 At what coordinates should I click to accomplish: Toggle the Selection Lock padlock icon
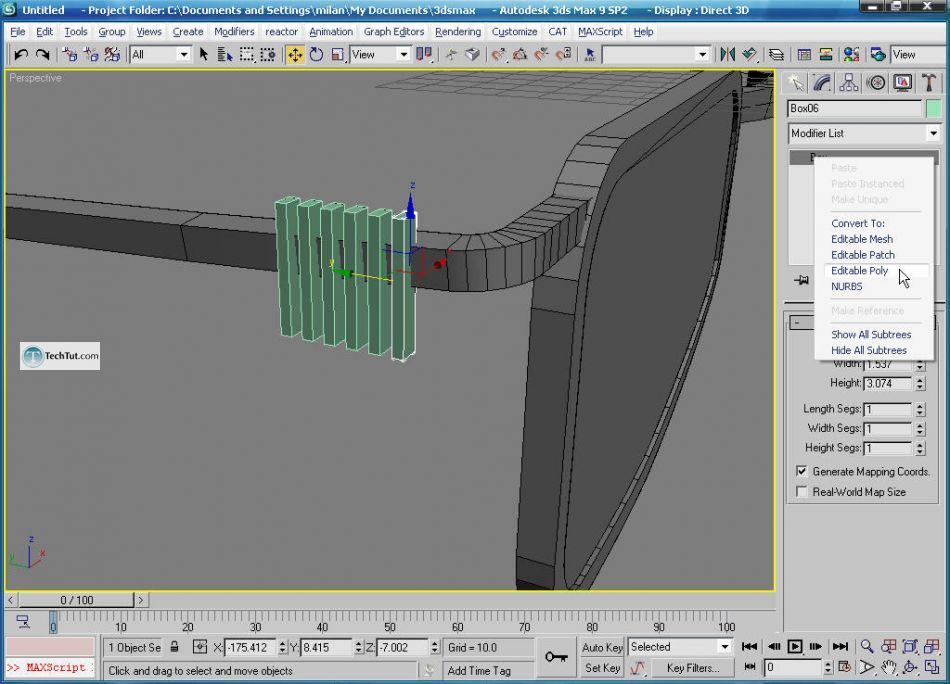click(174, 646)
